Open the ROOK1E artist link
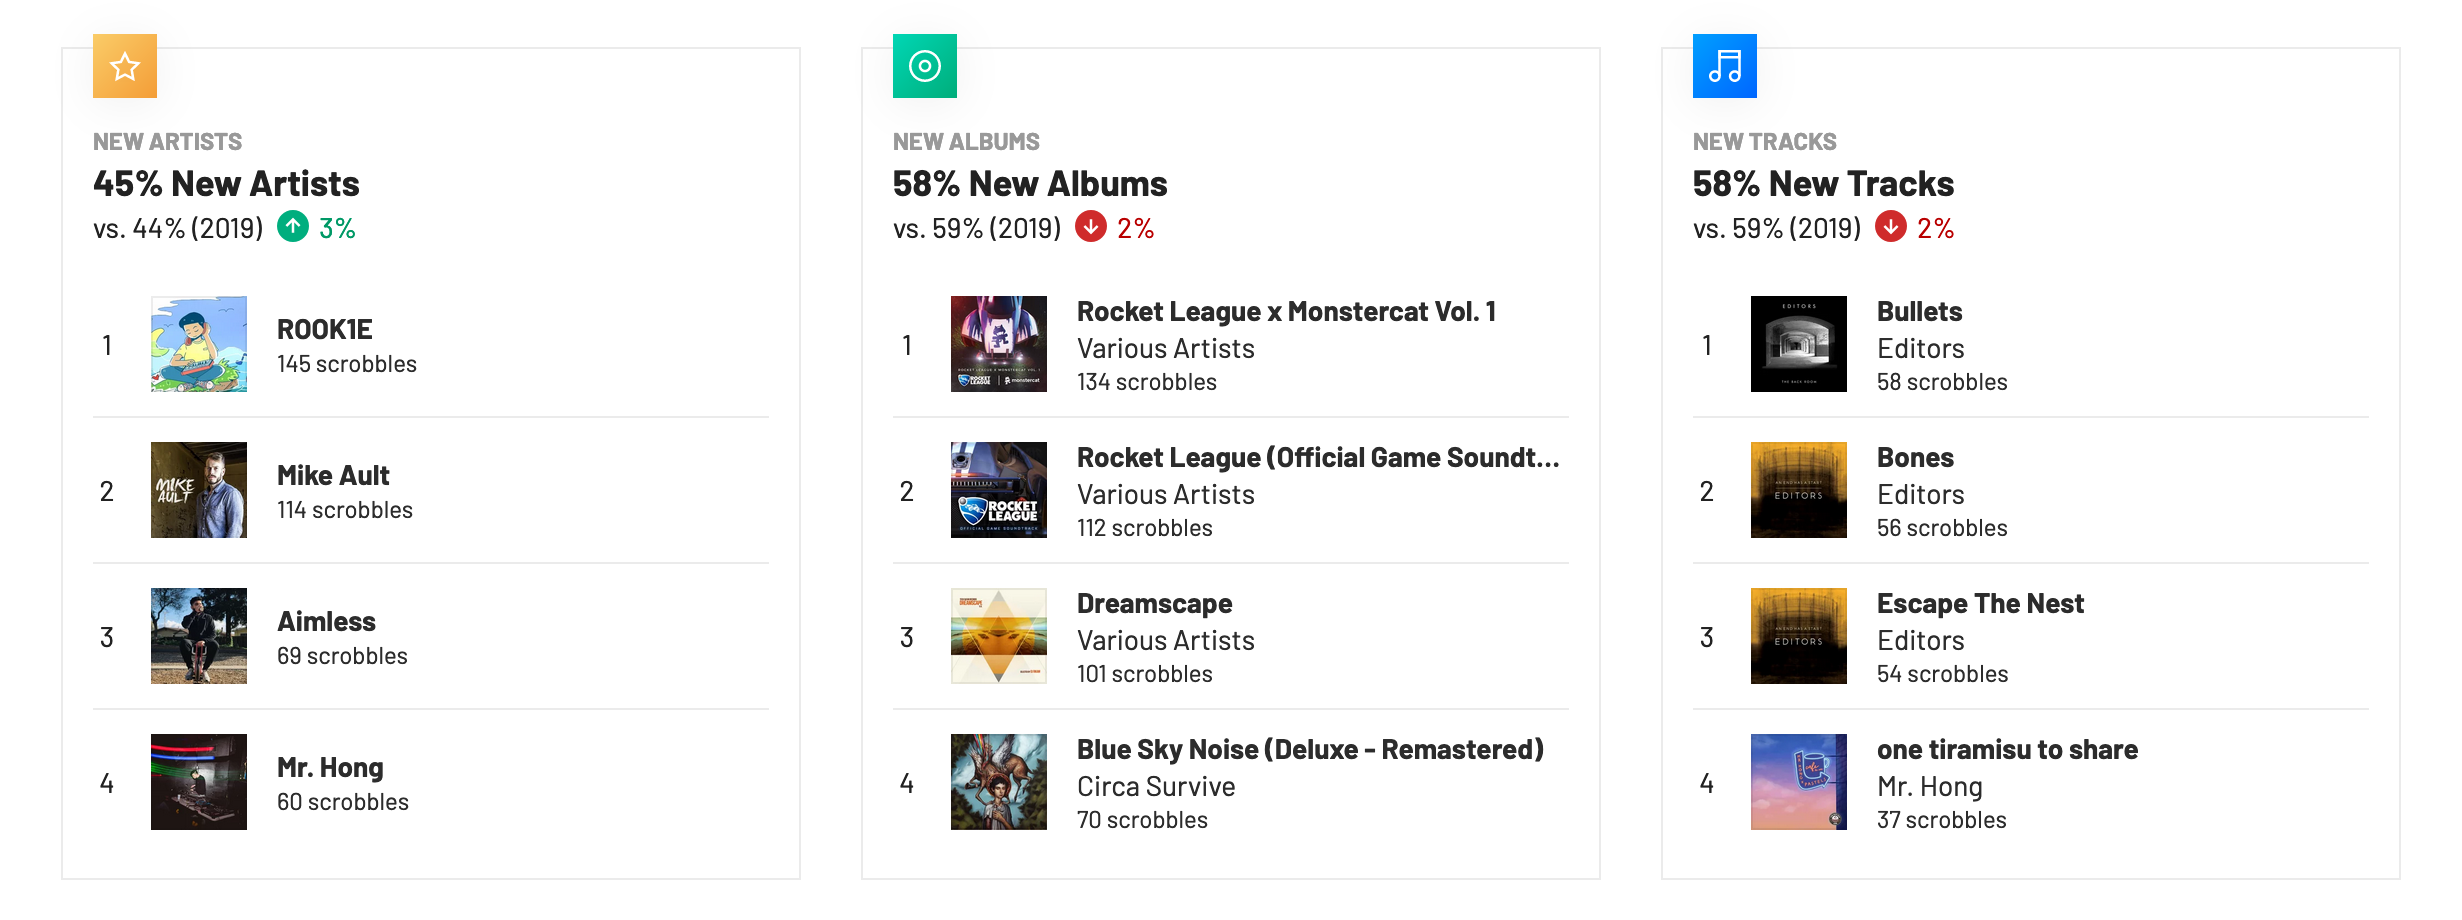 (x=325, y=329)
